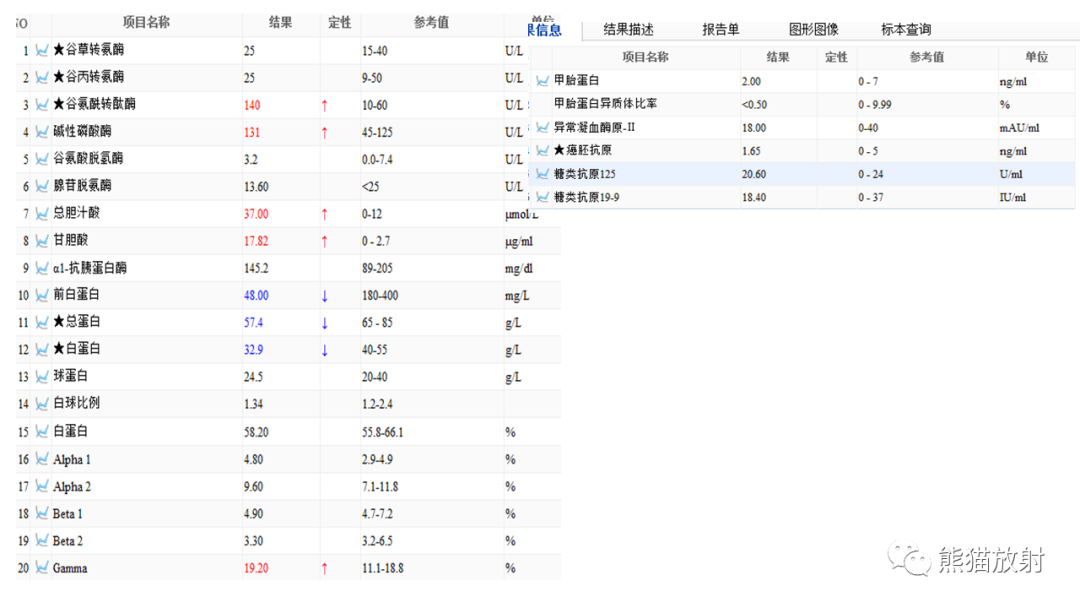
Task: Open trend chart icon for ★白蛋白 row 12
Action: 42,349
